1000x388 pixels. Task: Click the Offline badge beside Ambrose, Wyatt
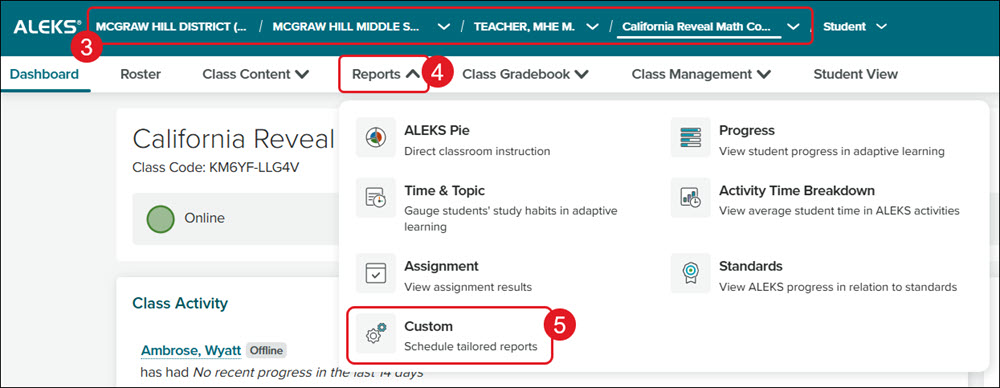point(267,350)
